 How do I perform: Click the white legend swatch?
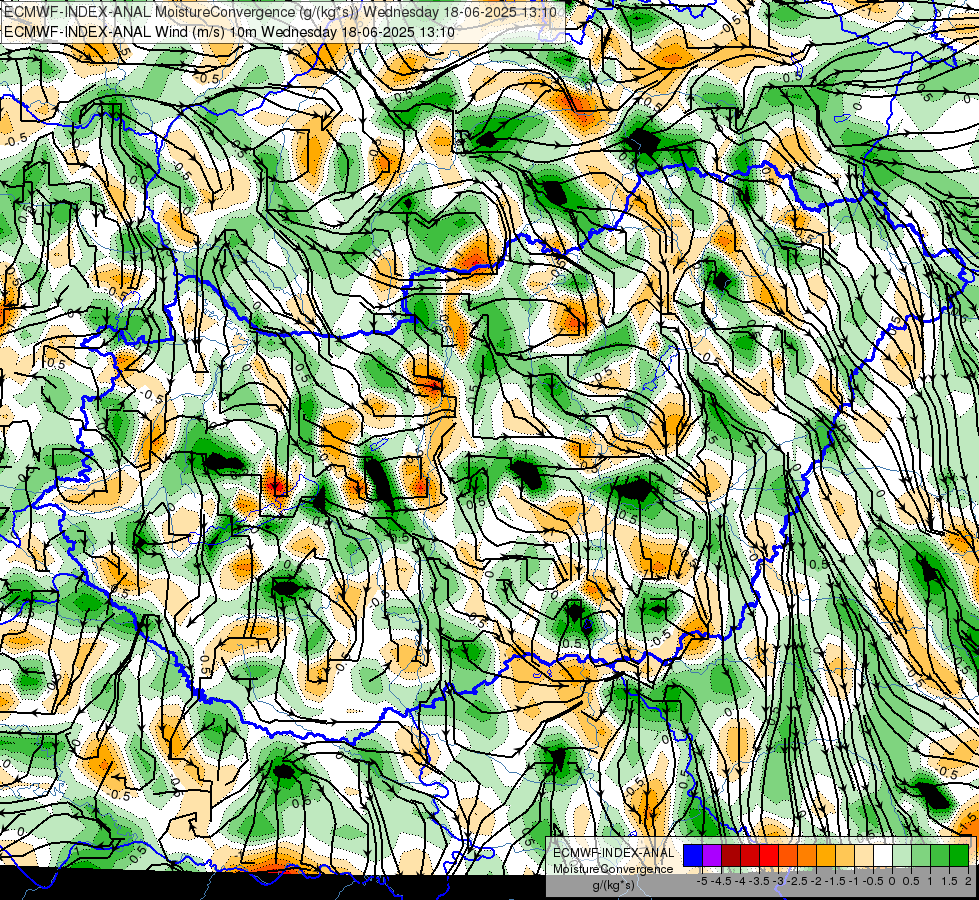point(883,855)
